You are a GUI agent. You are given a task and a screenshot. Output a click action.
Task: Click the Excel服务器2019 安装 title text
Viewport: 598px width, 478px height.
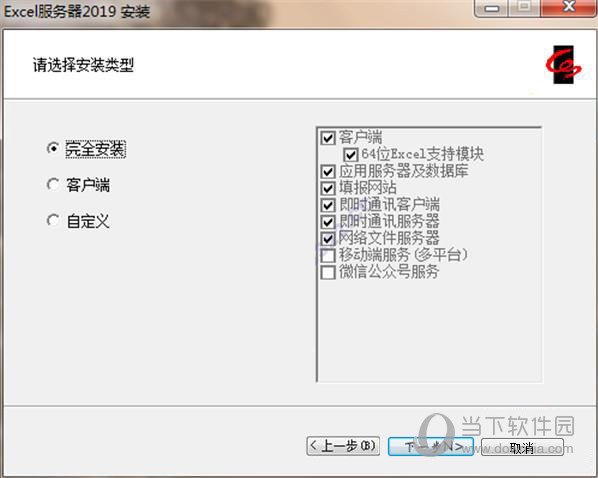pyautogui.click(x=77, y=11)
